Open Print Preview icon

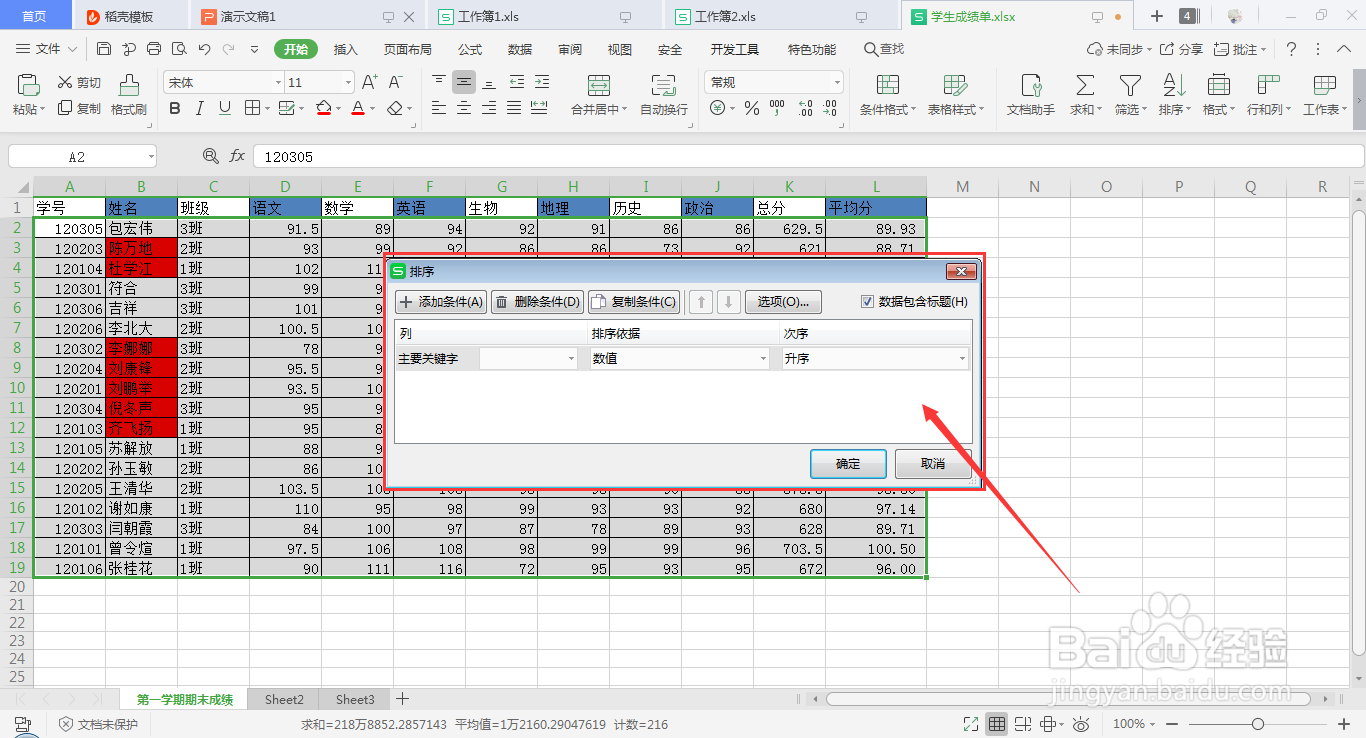click(x=179, y=49)
